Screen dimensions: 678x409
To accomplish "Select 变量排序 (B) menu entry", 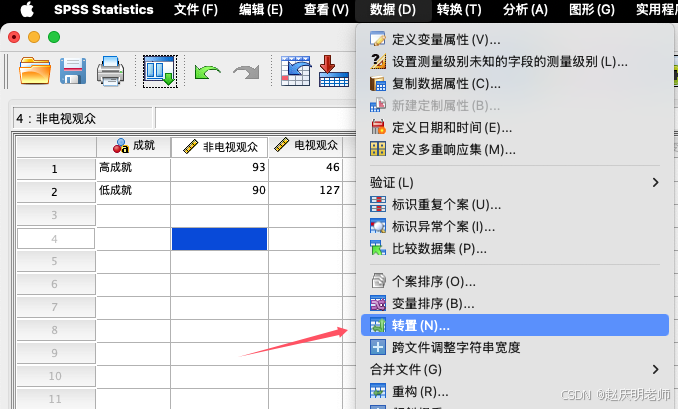I will pos(515,304).
